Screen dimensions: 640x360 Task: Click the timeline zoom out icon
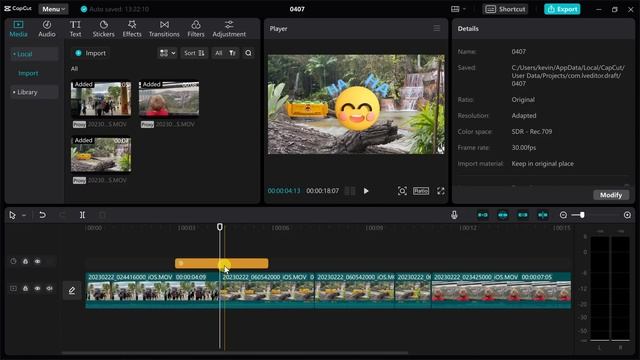pyautogui.click(x=563, y=215)
